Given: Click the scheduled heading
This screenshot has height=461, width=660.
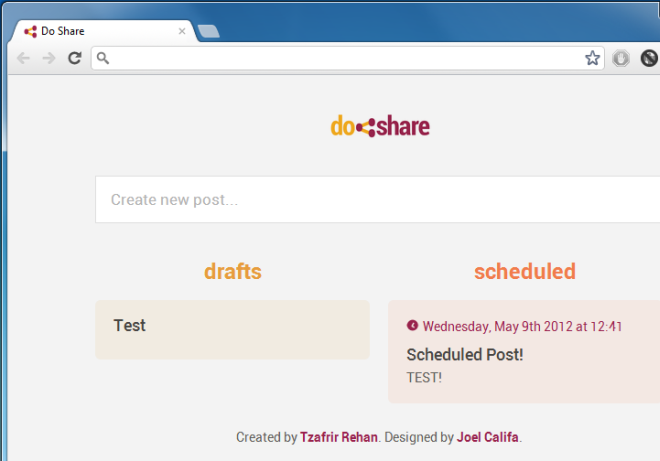Looking at the screenshot, I should click(525, 272).
